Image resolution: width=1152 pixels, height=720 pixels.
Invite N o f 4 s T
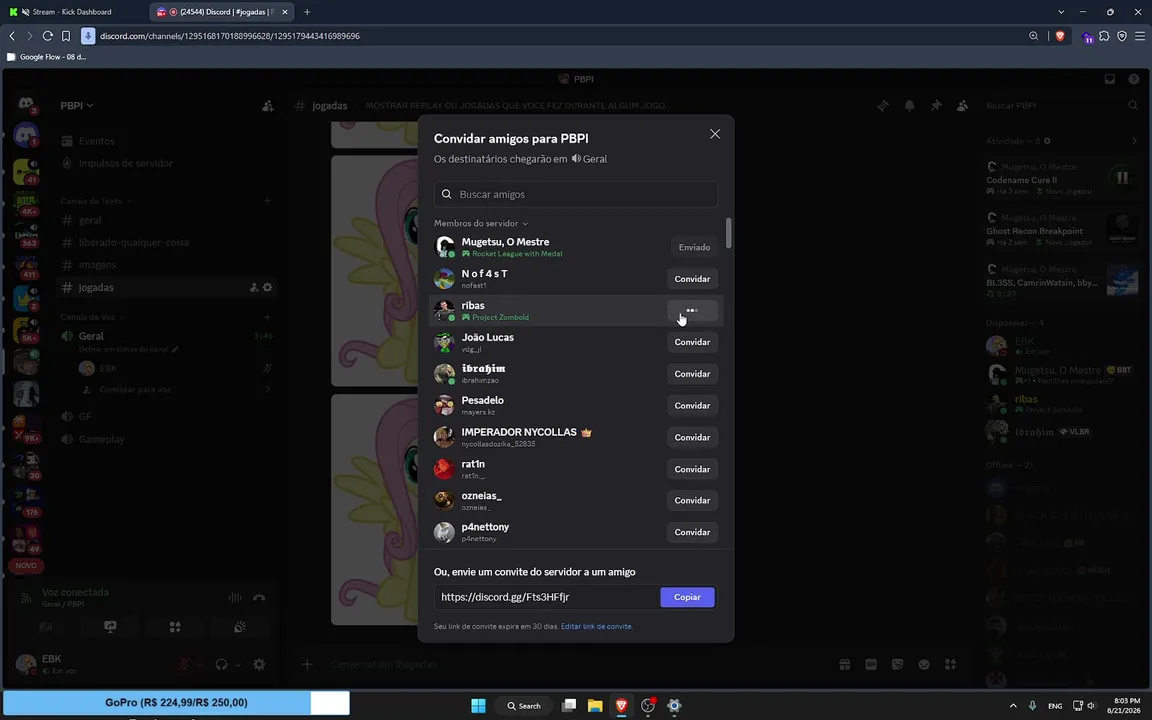point(692,279)
